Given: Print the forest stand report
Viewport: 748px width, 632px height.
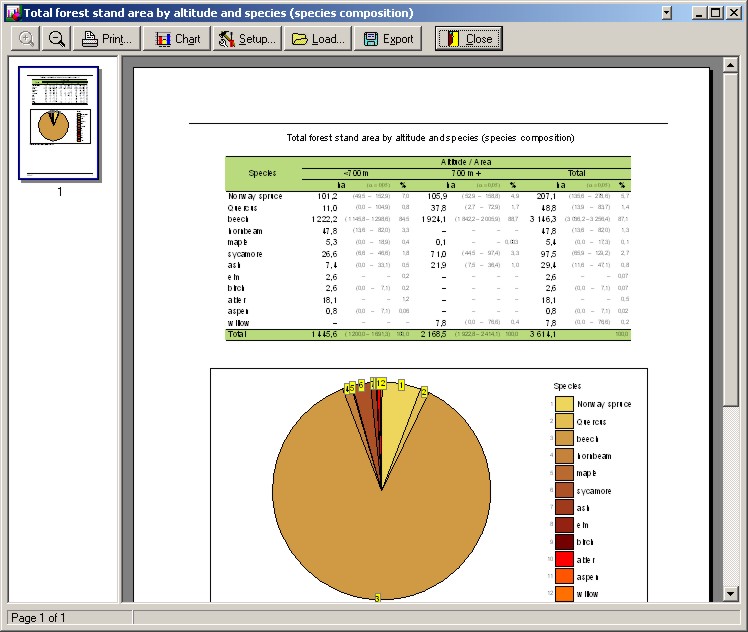Looking at the screenshot, I should 107,39.
